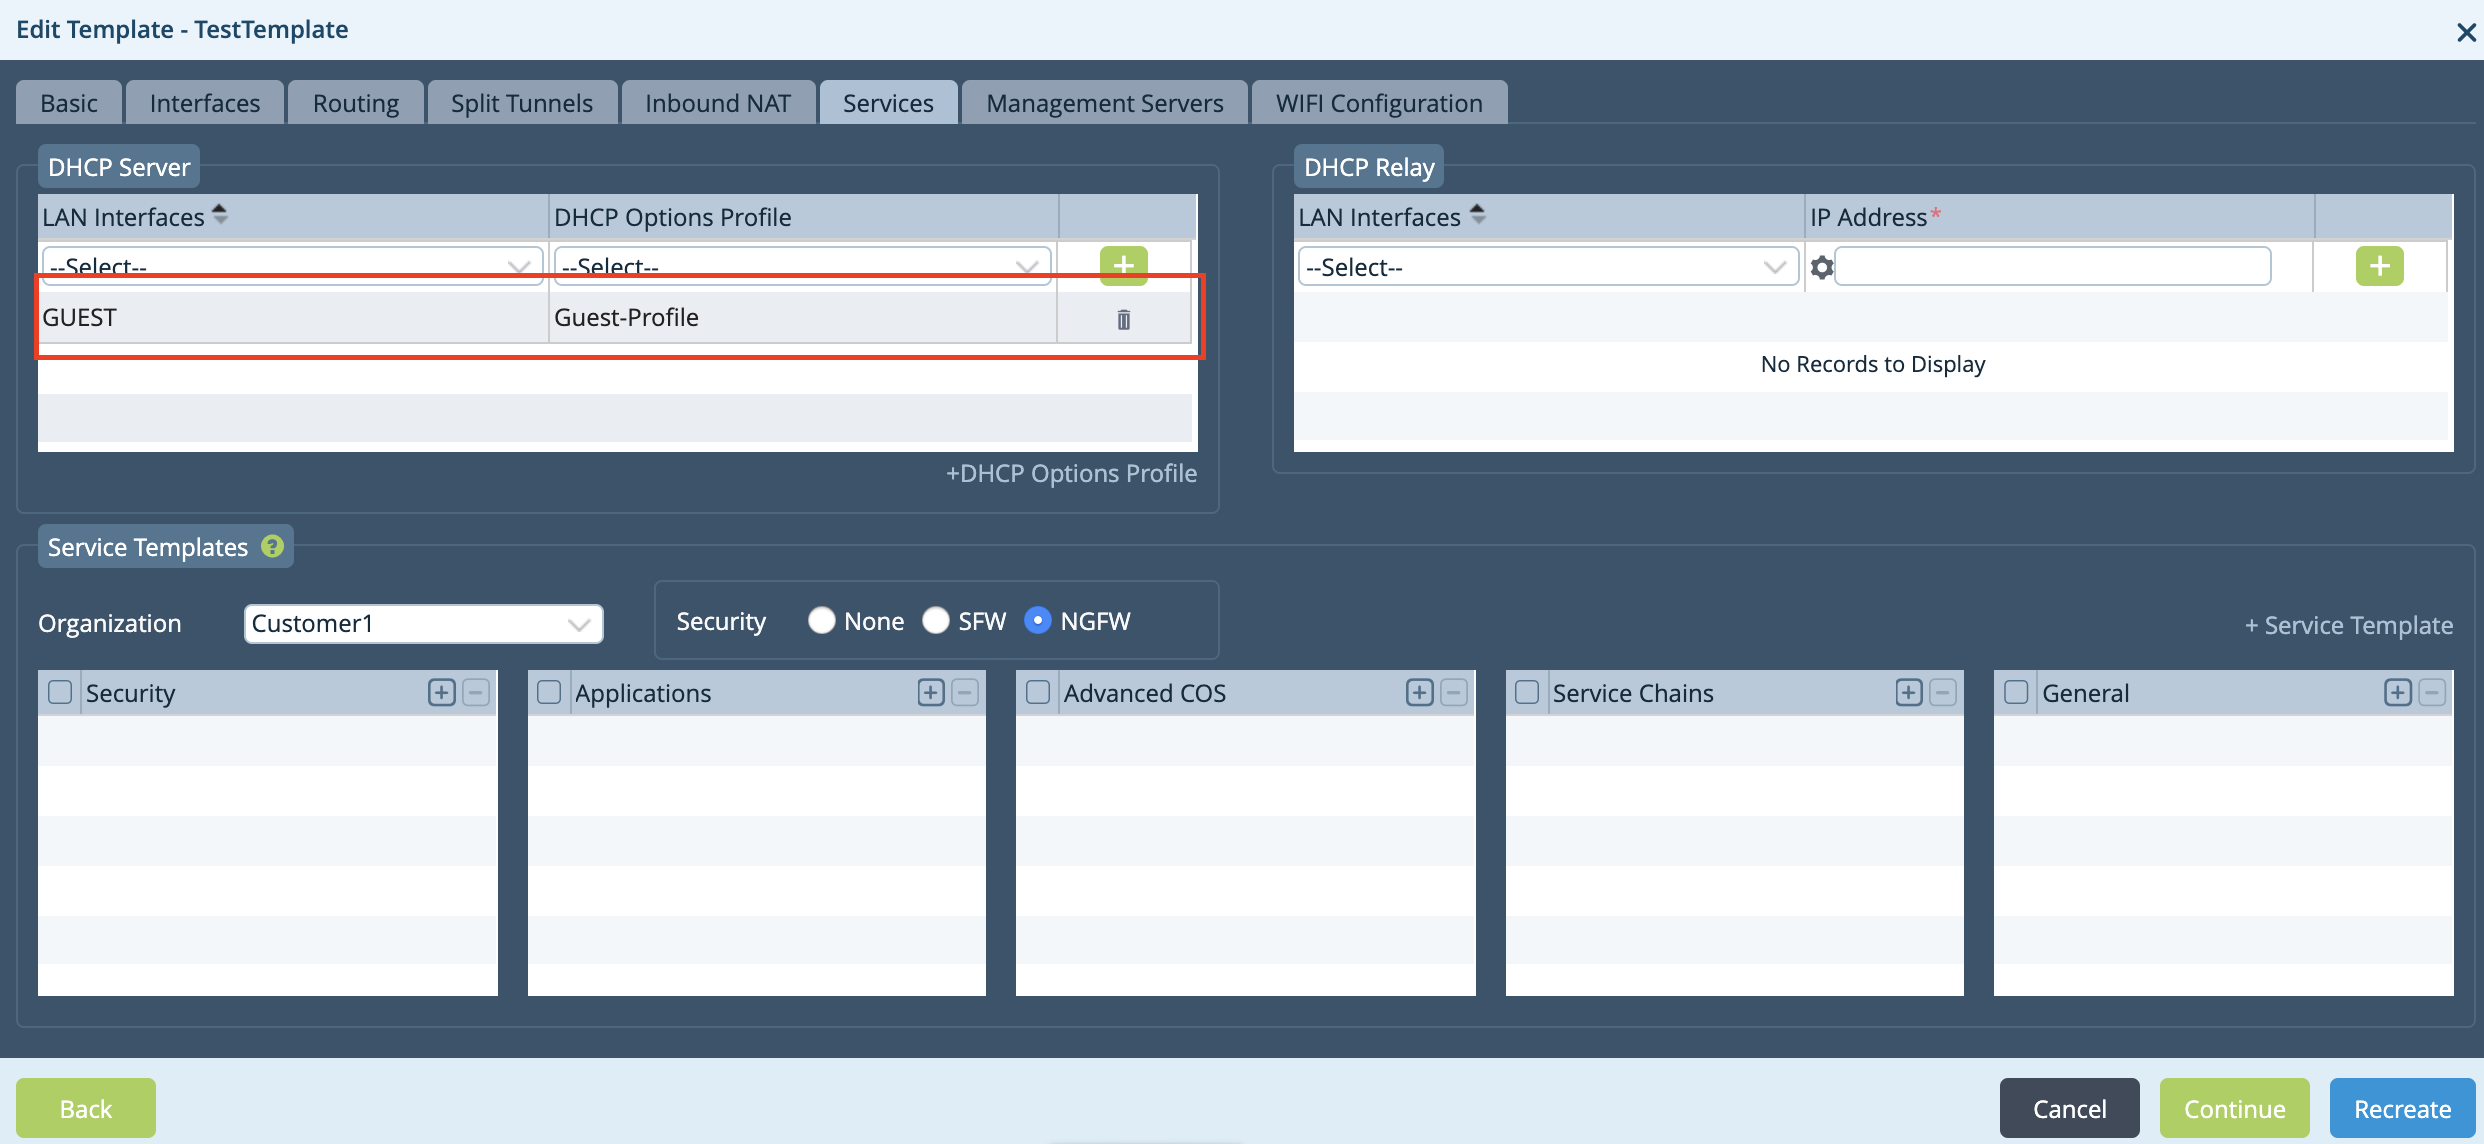Image resolution: width=2484 pixels, height=1144 pixels.
Task: Sort DHCP Server LAN Interfaces column
Action: click(x=220, y=215)
